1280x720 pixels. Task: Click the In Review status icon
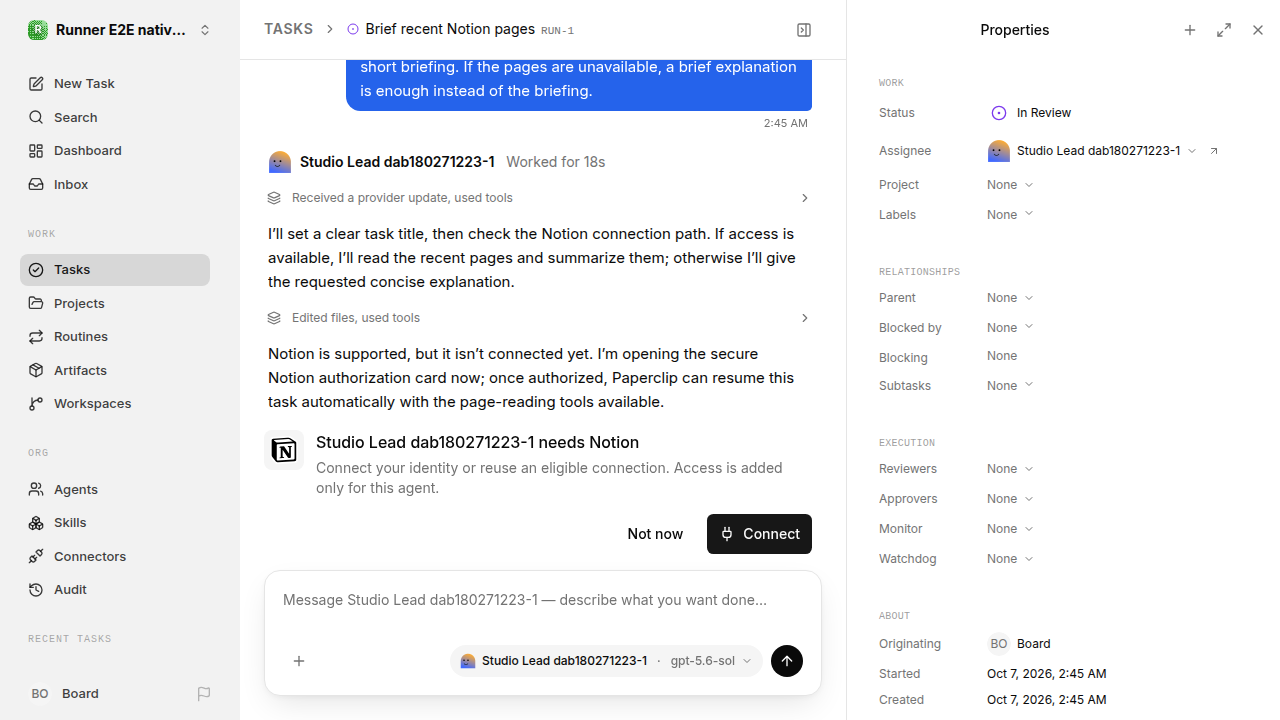tap(998, 113)
